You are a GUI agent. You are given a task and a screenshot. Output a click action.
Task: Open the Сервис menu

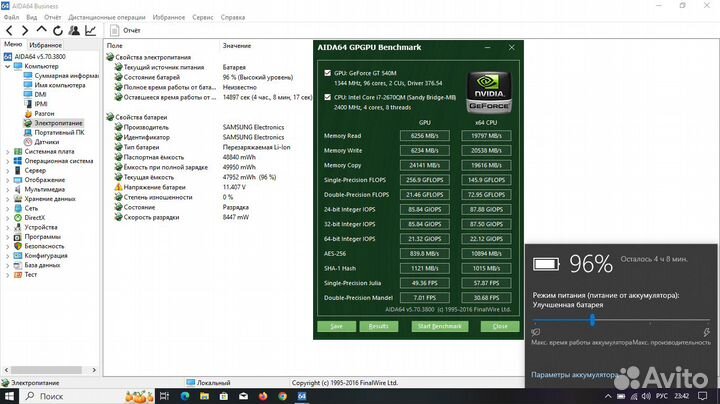202,17
